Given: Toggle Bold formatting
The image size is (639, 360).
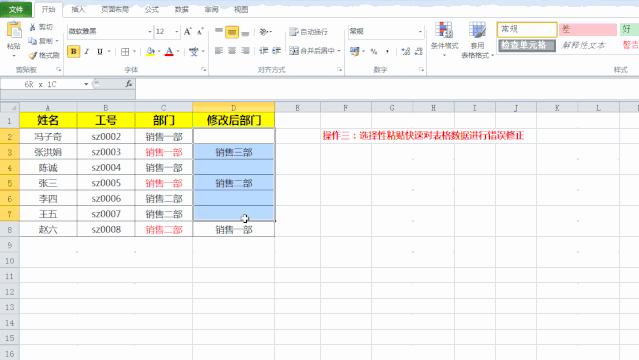Looking at the screenshot, I should (x=73, y=51).
